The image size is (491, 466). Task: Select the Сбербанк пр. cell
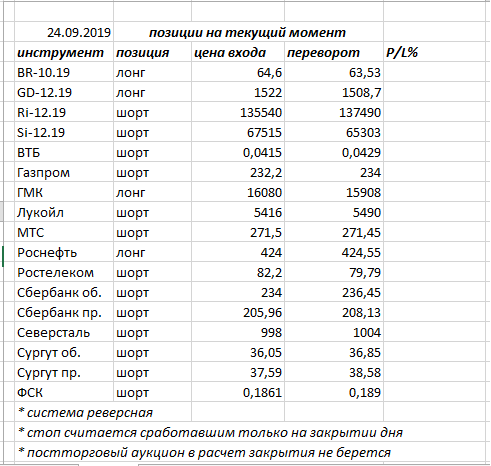tap(64, 312)
